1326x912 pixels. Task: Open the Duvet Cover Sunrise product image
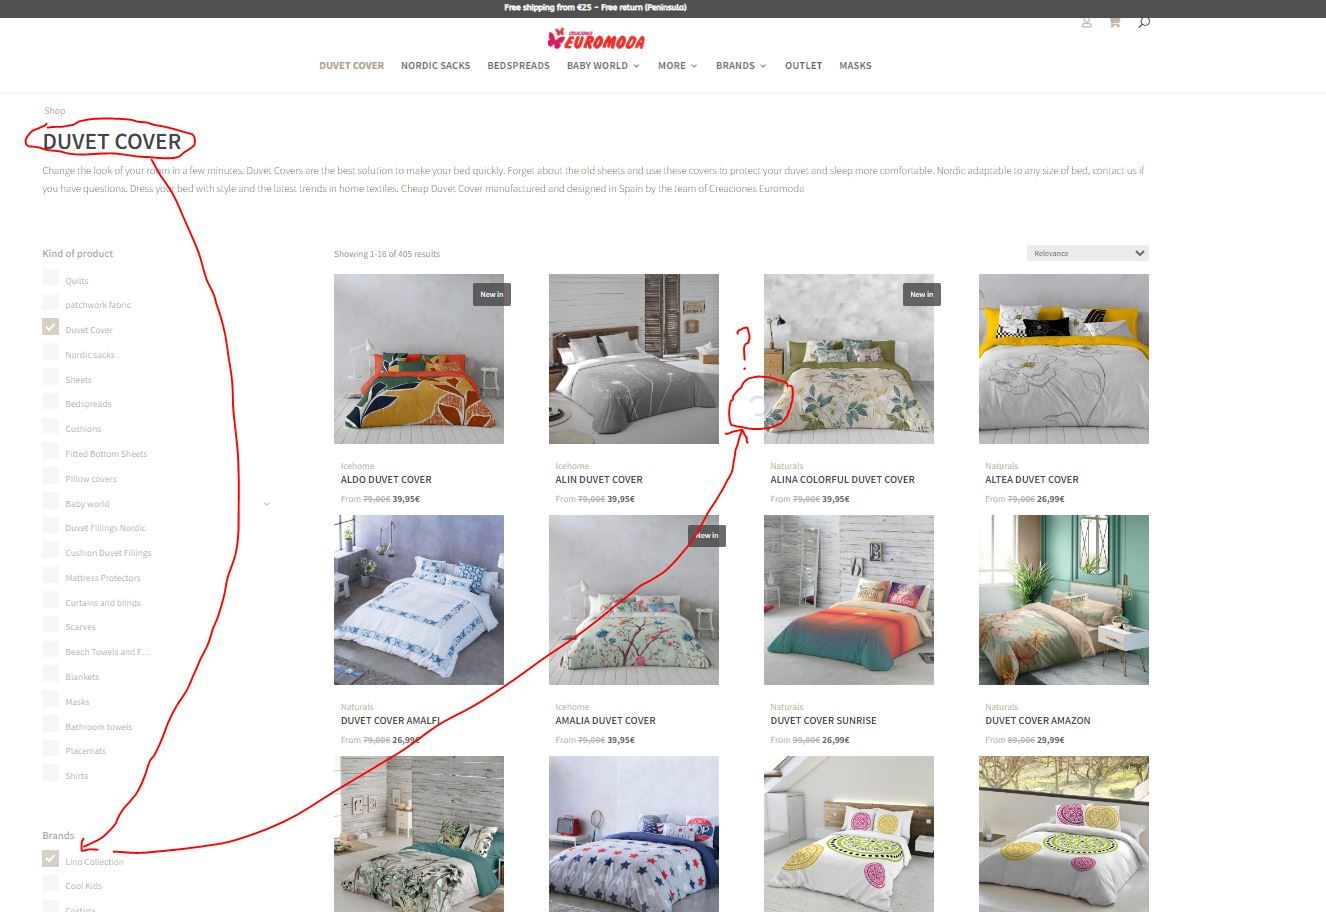click(x=849, y=600)
